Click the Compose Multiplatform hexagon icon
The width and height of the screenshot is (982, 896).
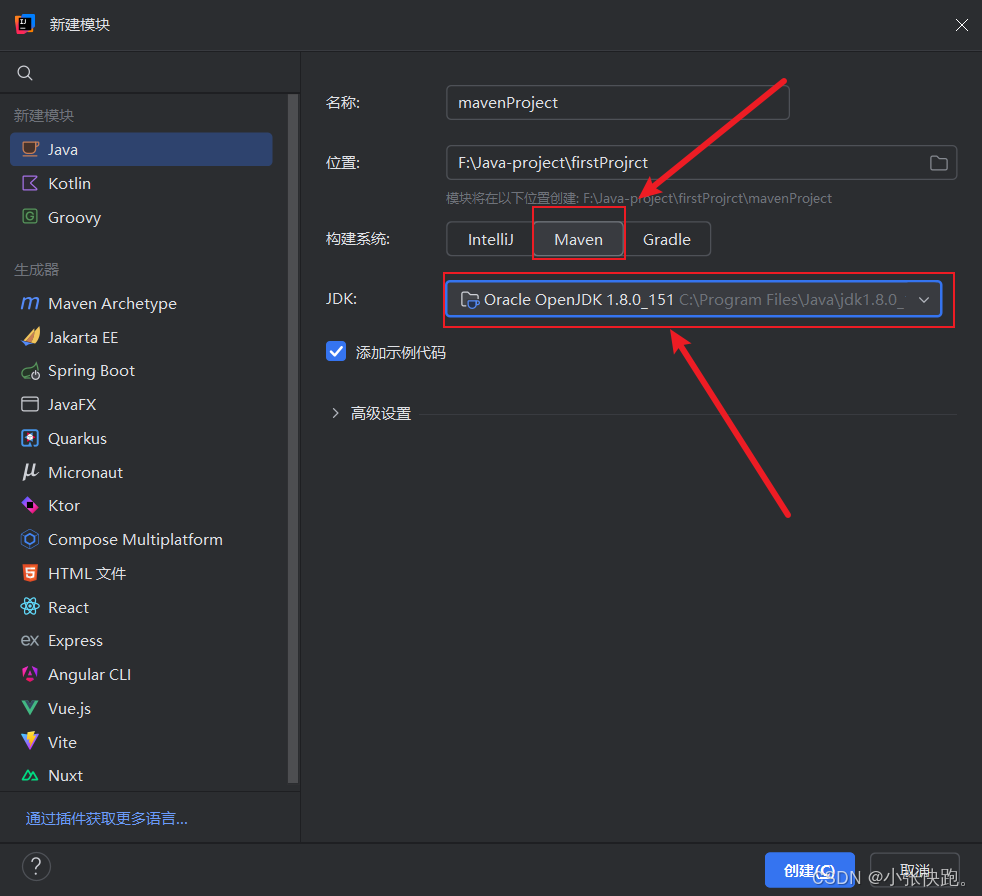(x=30, y=539)
